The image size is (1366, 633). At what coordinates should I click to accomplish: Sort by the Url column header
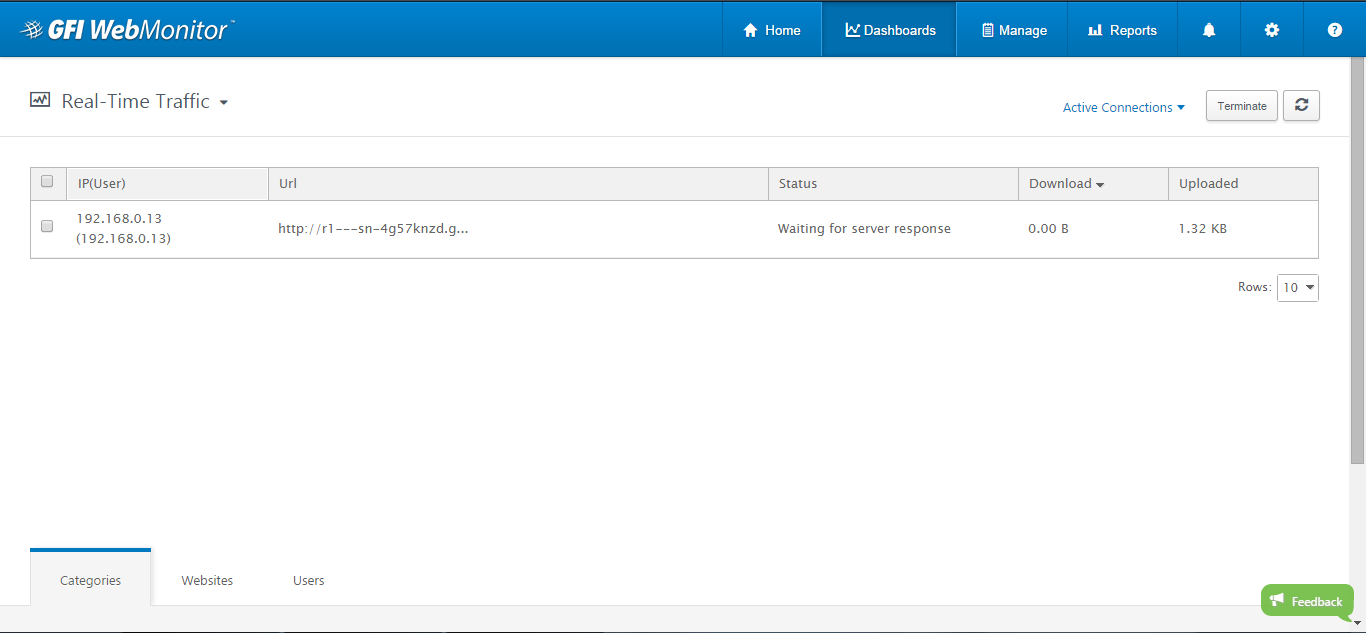tap(518, 184)
